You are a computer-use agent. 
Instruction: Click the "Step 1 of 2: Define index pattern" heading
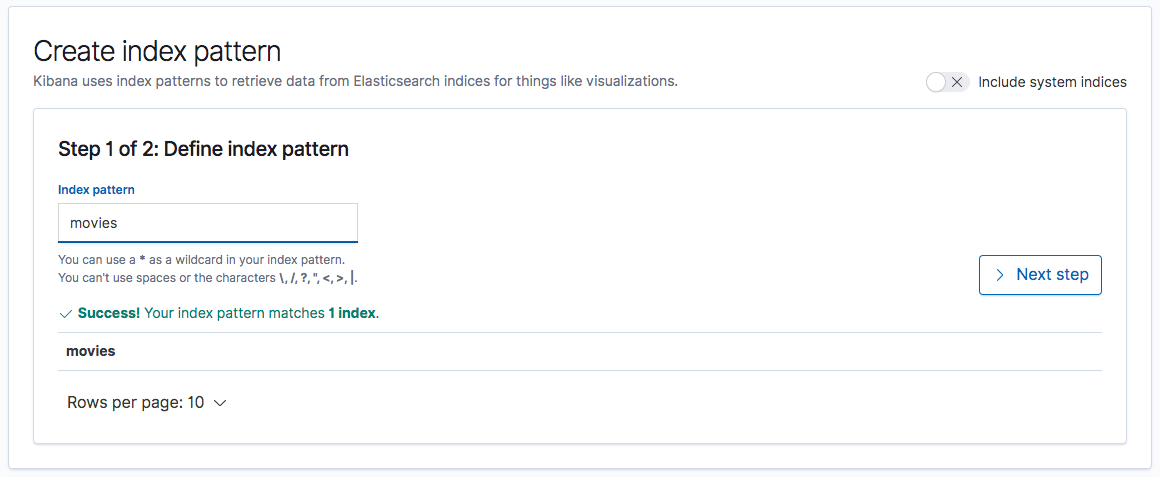pos(203,150)
